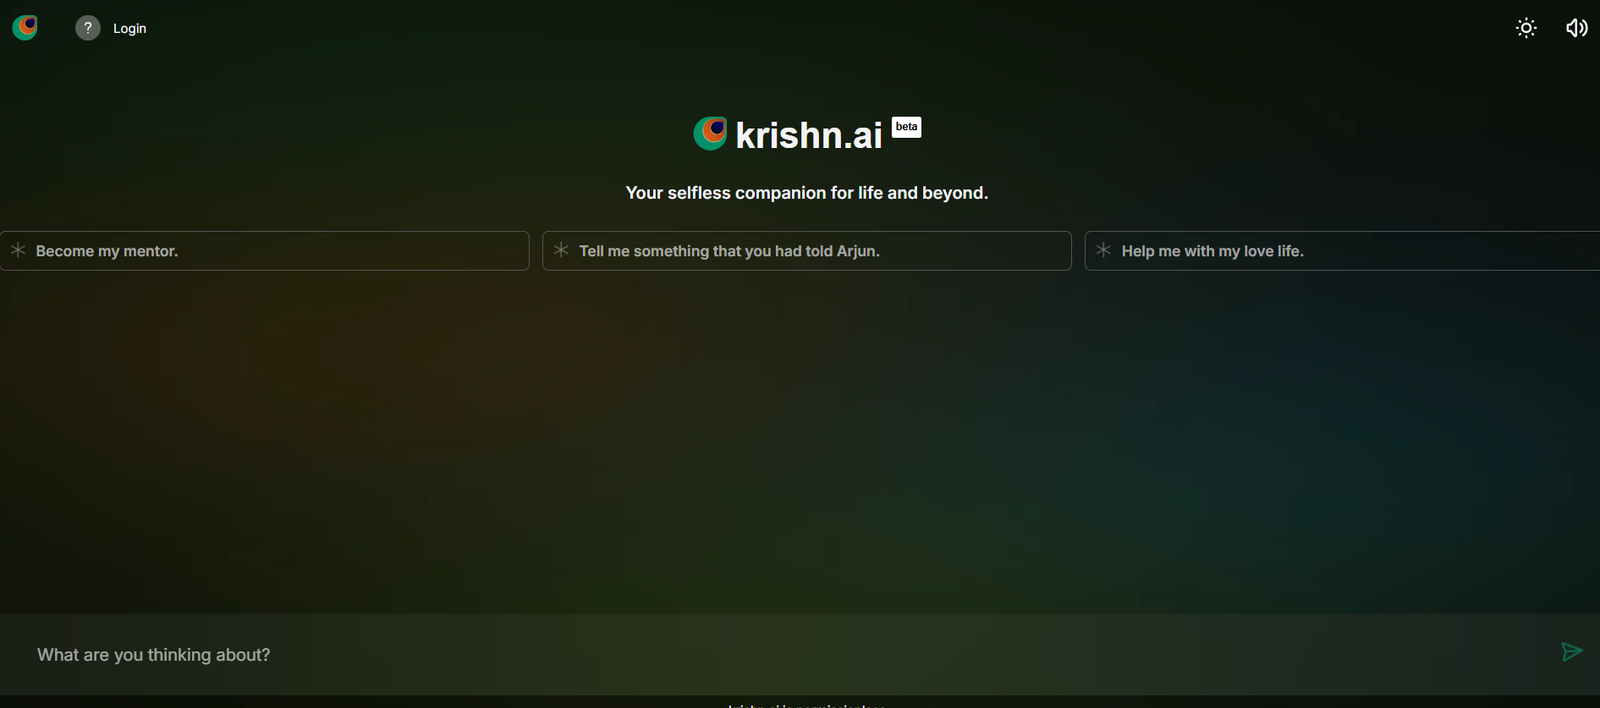Toggle light theme with the sun icon
Viewport: 1600px width, 708px height.
(x=1526, y=28)
